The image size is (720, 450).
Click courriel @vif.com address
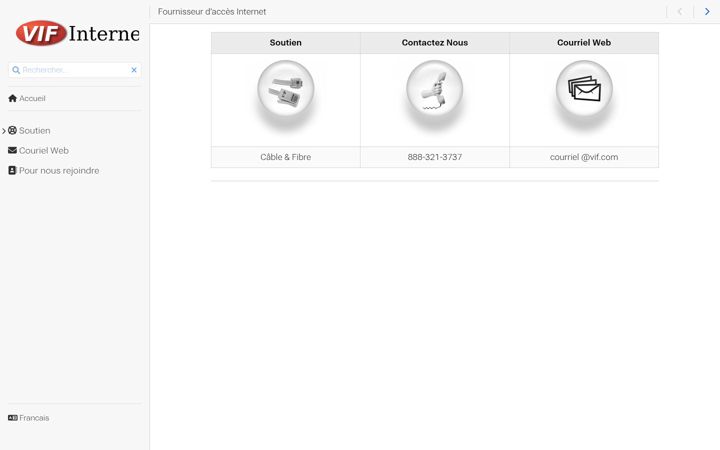point(584,157)
